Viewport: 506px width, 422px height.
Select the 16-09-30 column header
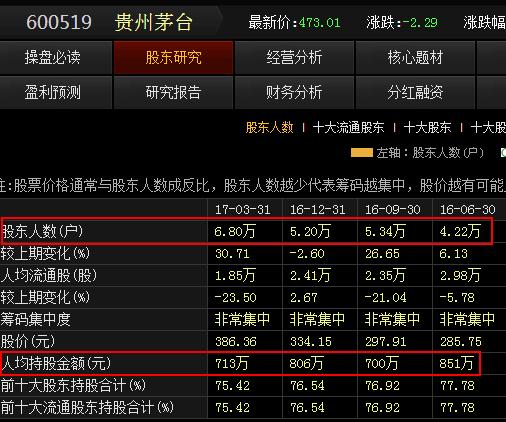392,210
